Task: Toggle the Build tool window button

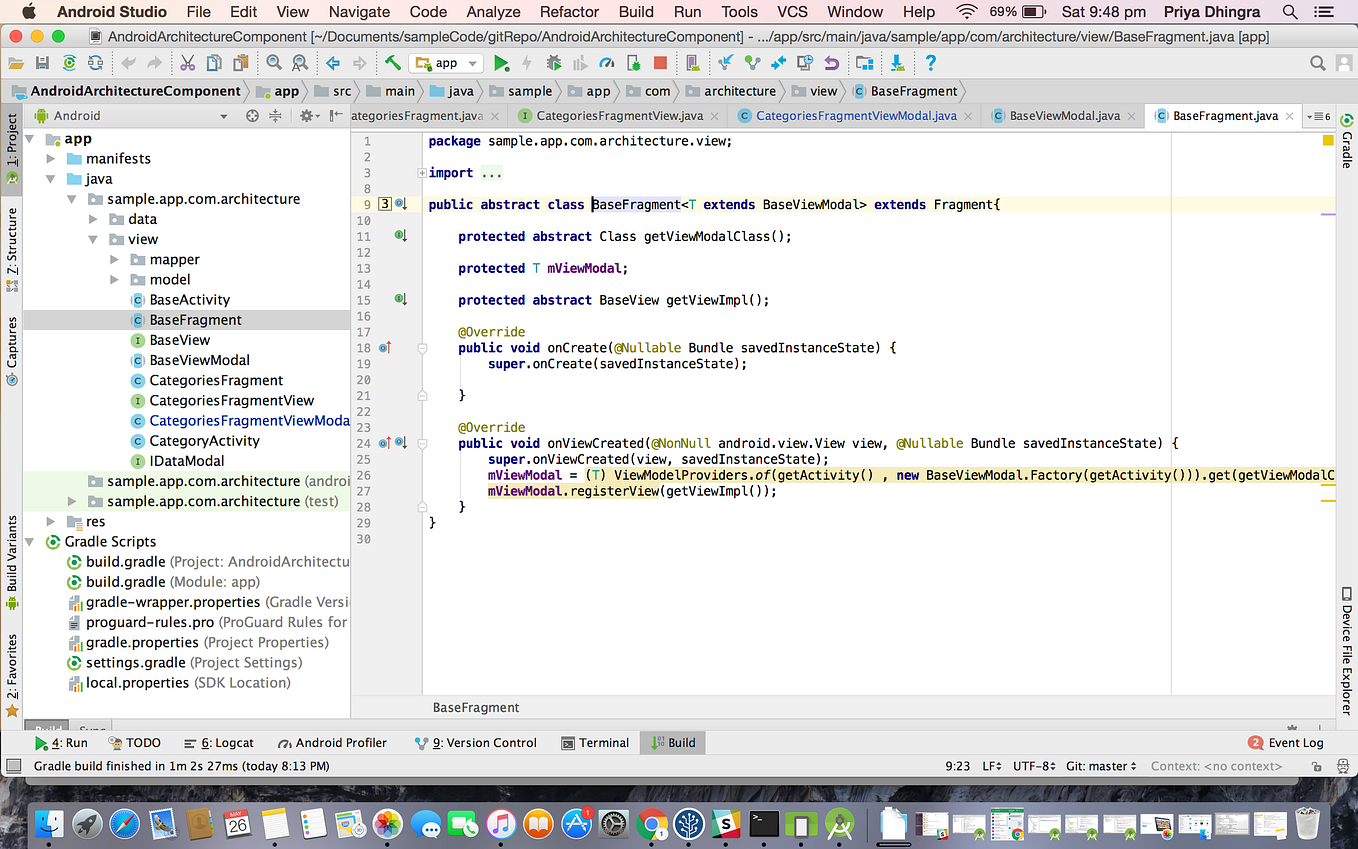Action: tap(673, 743)
